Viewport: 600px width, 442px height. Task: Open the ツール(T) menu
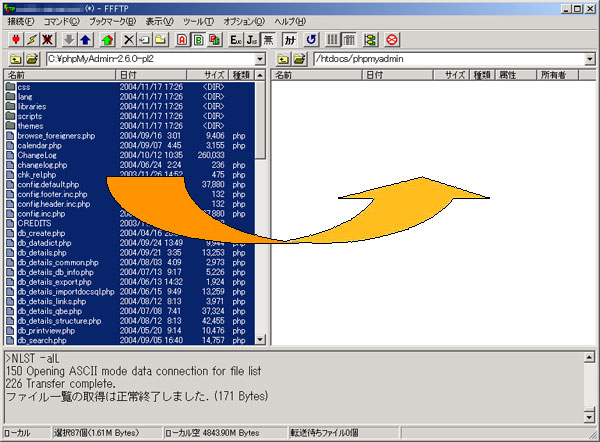(198, 21)
